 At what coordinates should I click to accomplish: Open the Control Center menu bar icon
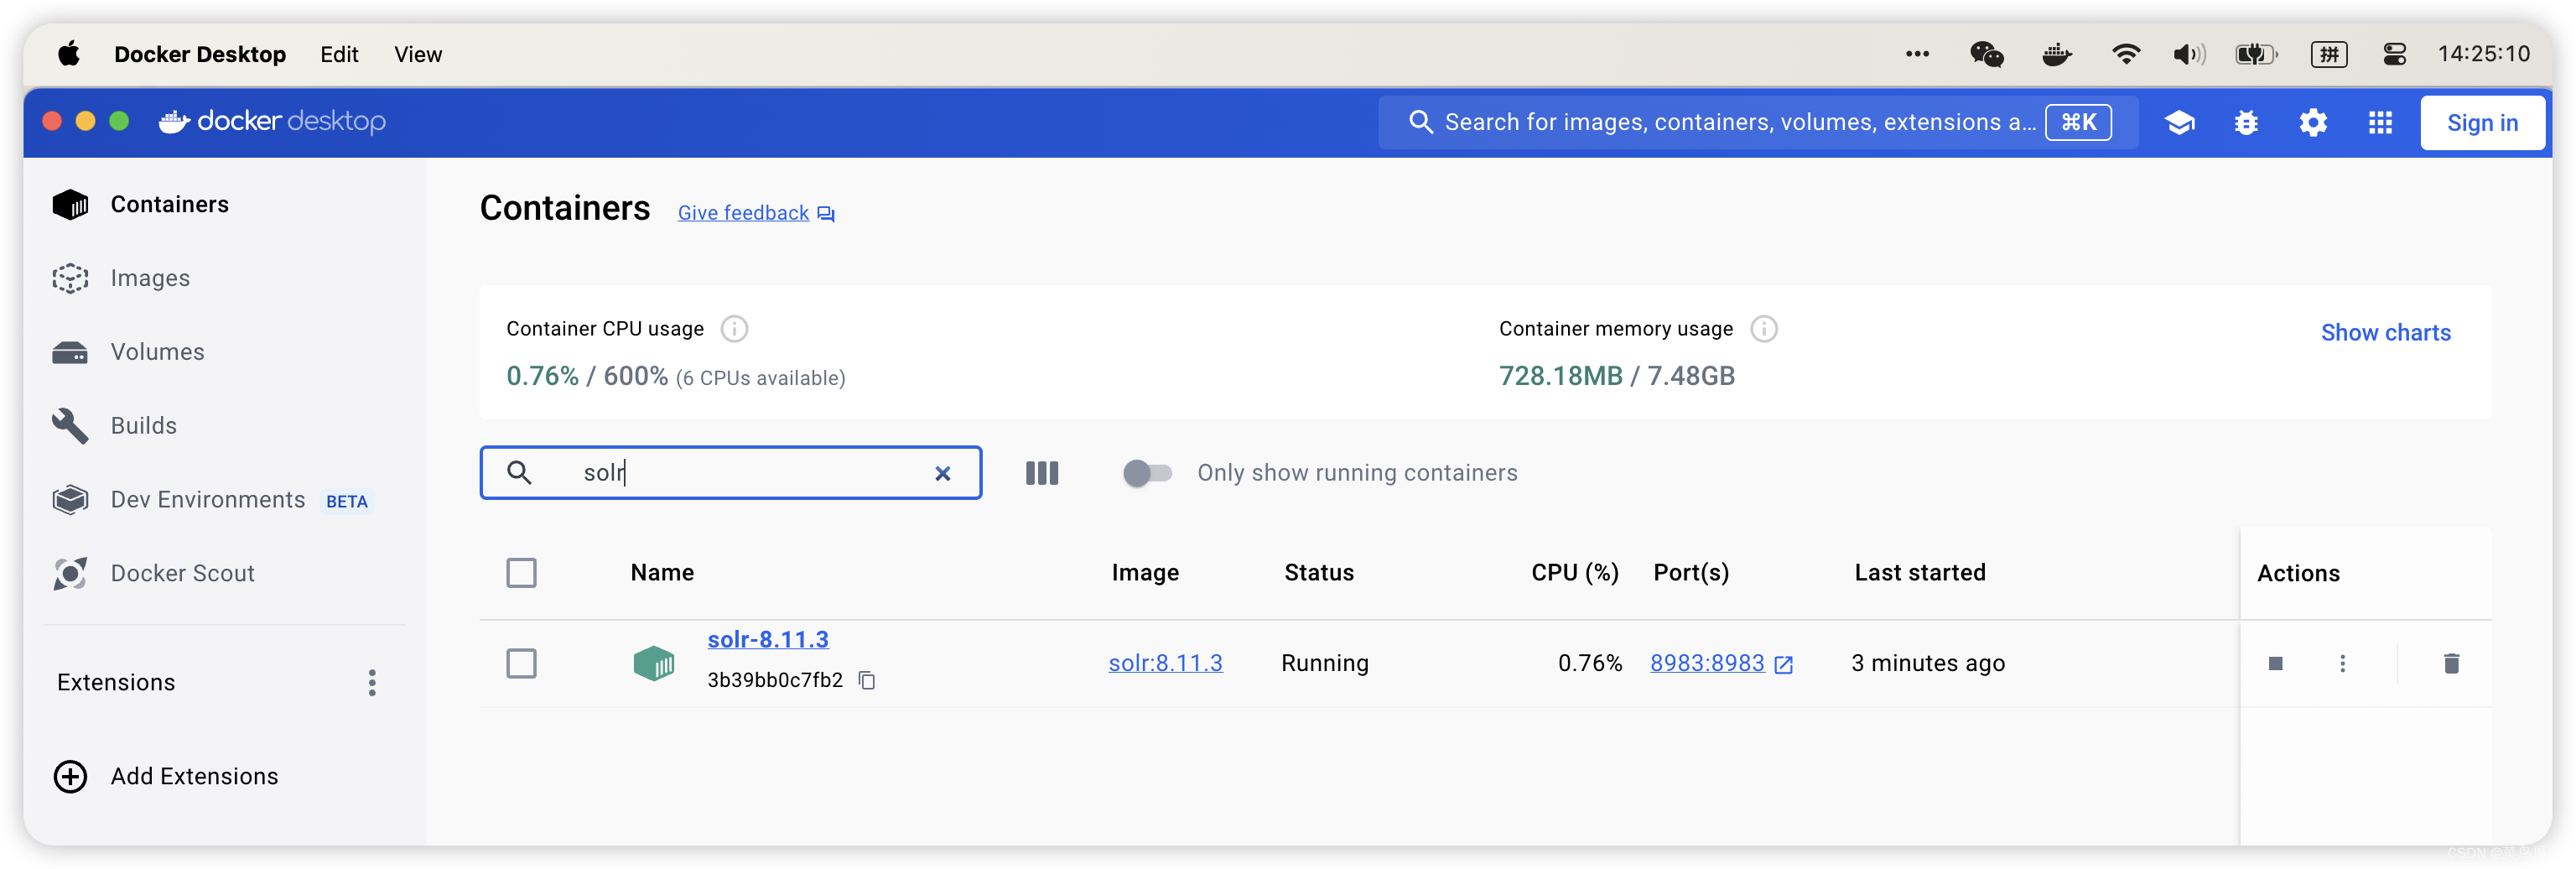2393,54
